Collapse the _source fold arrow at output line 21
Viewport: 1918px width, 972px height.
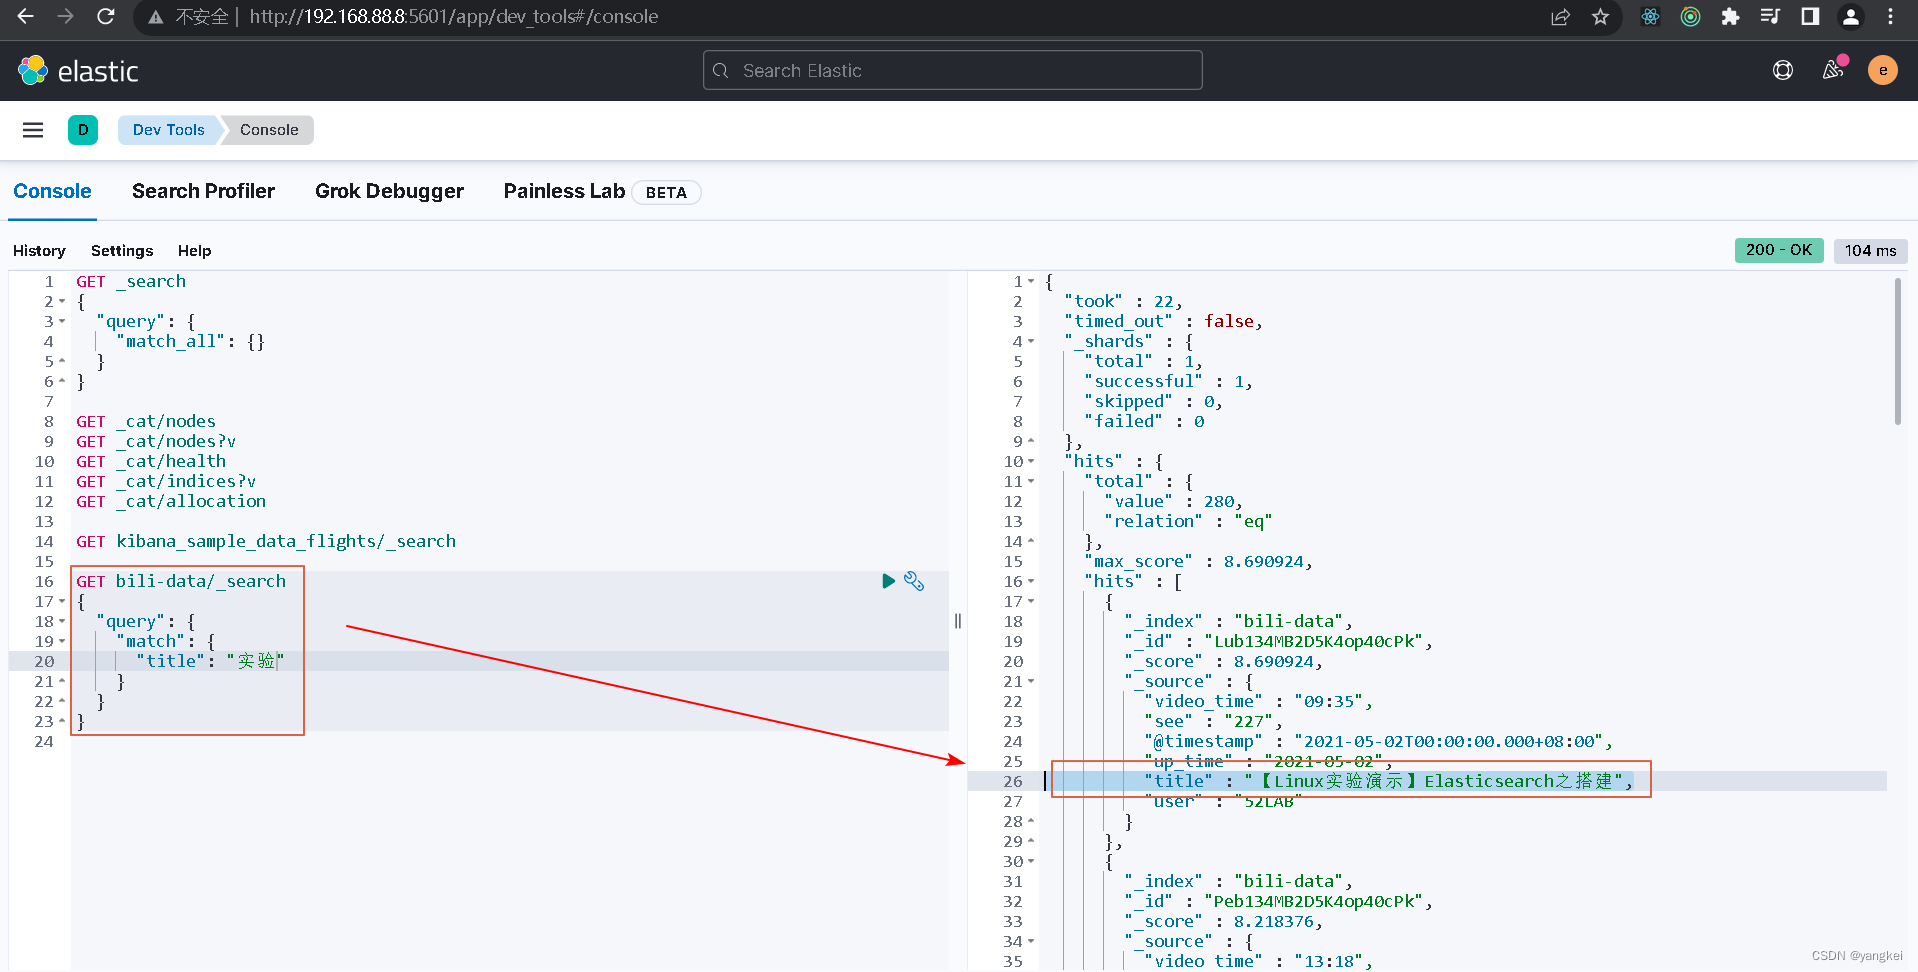point(1031,682)
